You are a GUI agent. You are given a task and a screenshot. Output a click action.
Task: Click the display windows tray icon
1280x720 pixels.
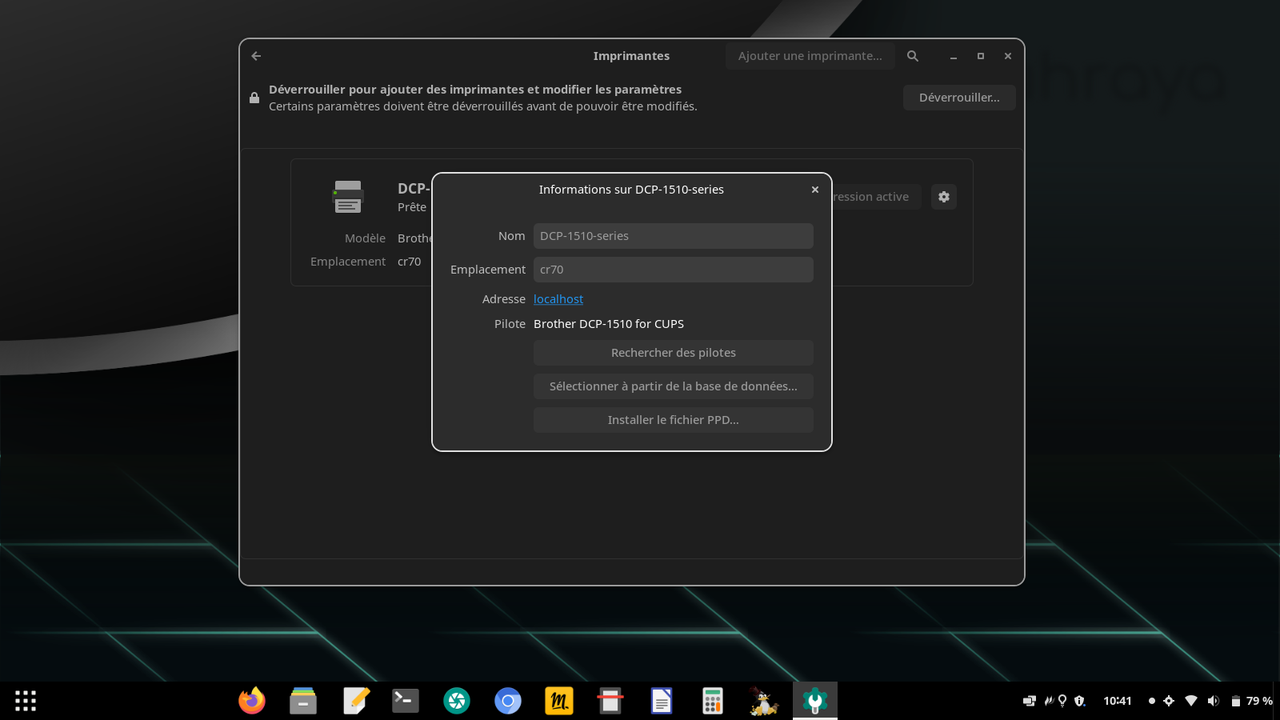pyautogui.click(x=1029, y=701)
